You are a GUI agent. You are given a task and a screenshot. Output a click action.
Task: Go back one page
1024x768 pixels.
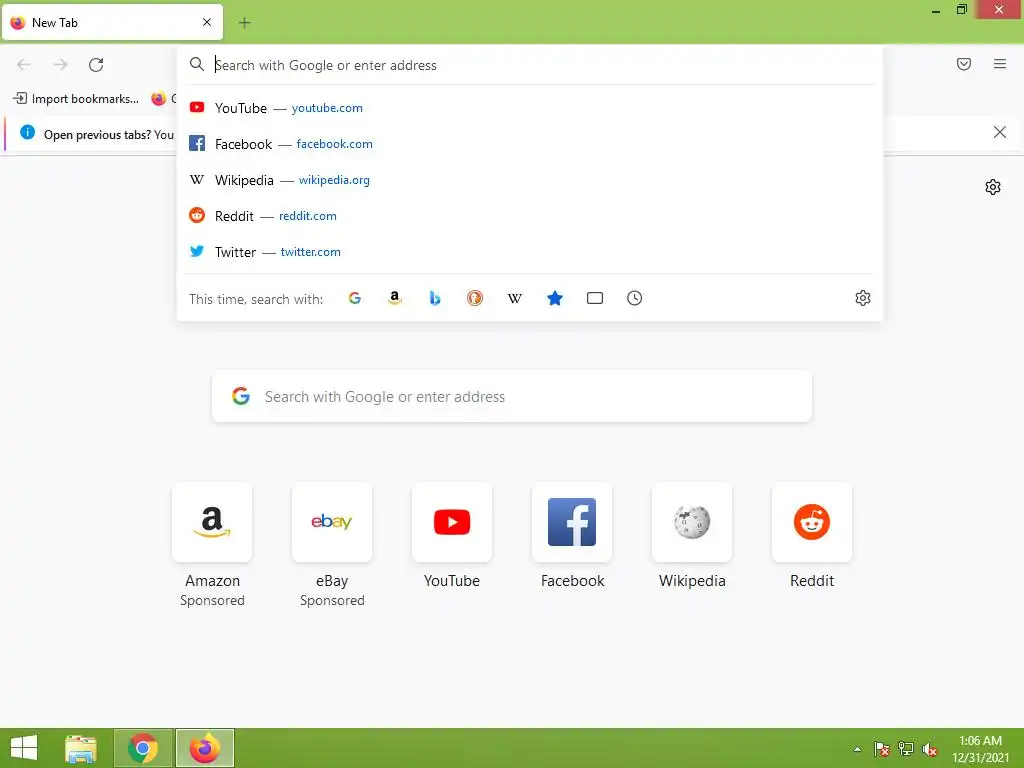[24, 64]
